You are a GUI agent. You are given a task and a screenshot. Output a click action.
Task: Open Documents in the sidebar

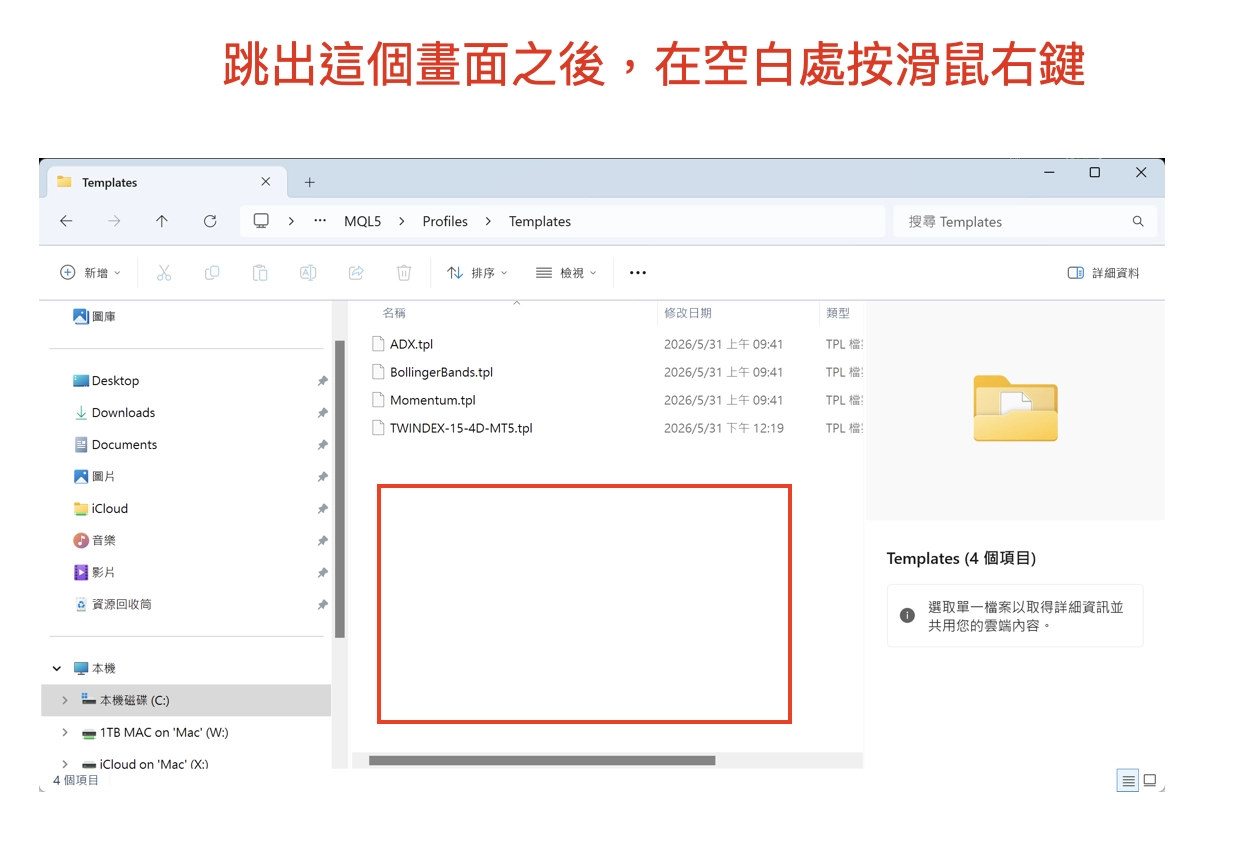tap(115, 445)
